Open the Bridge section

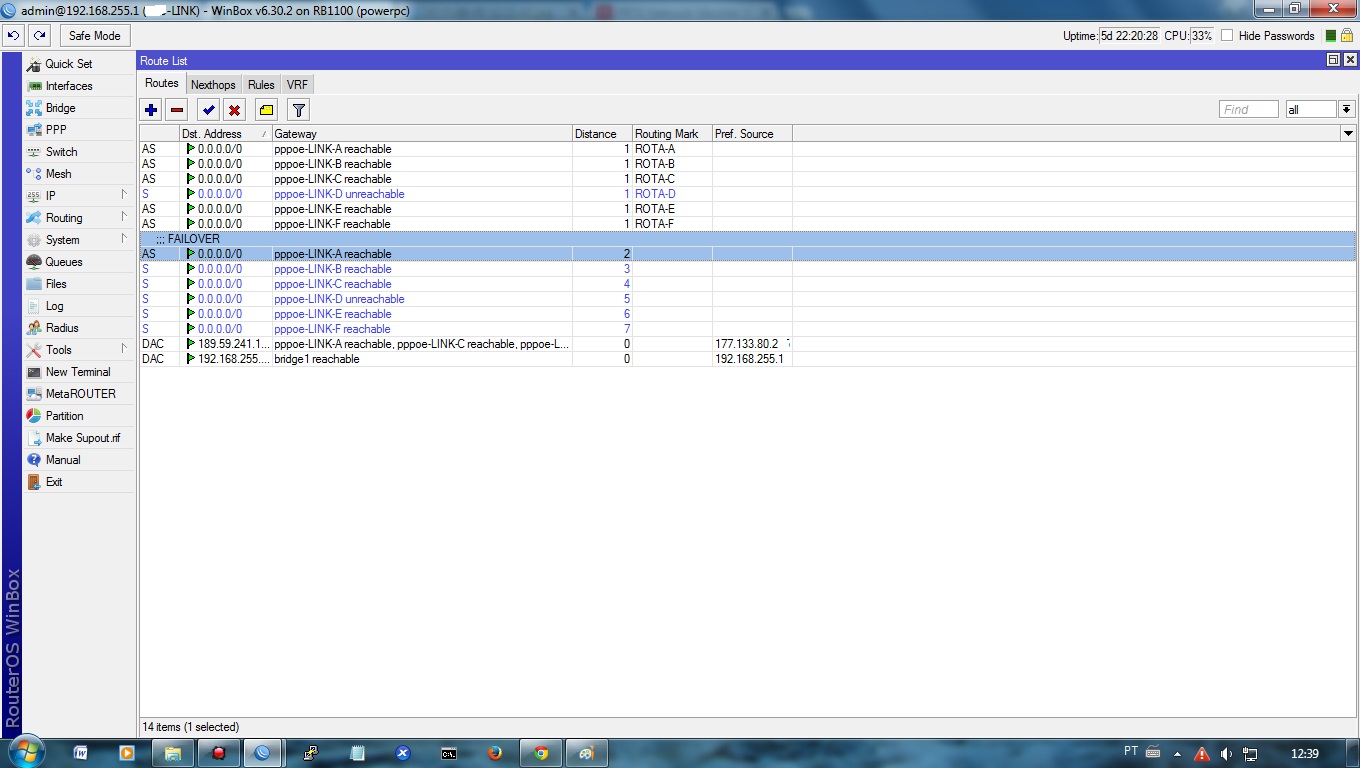79,108
